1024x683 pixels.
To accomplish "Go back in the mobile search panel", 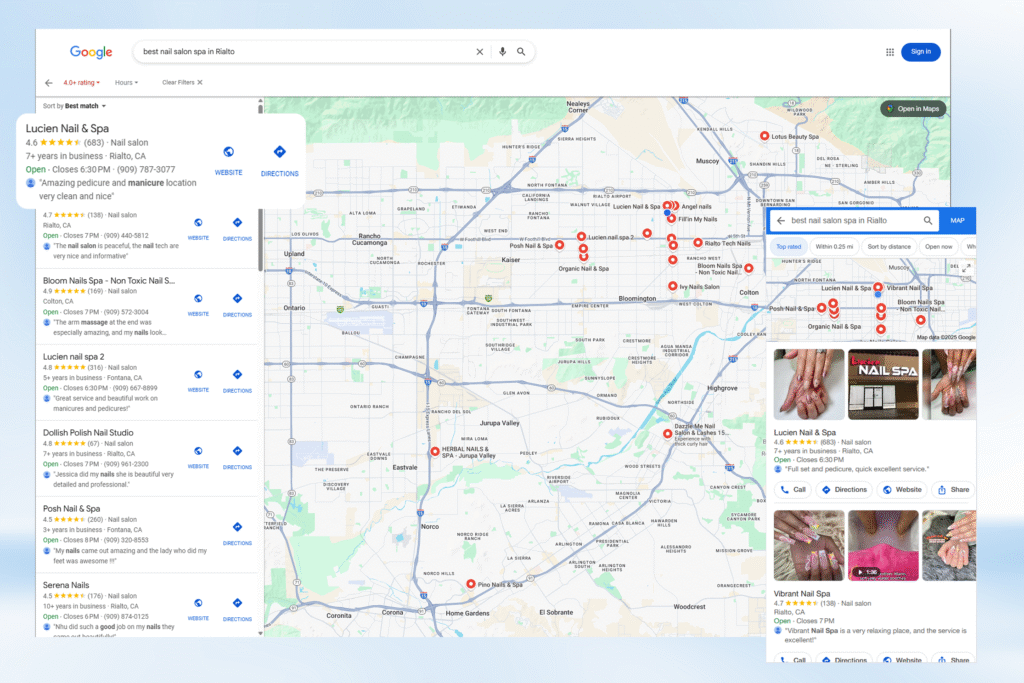I will pyautogui.click(x=780, y=221).
